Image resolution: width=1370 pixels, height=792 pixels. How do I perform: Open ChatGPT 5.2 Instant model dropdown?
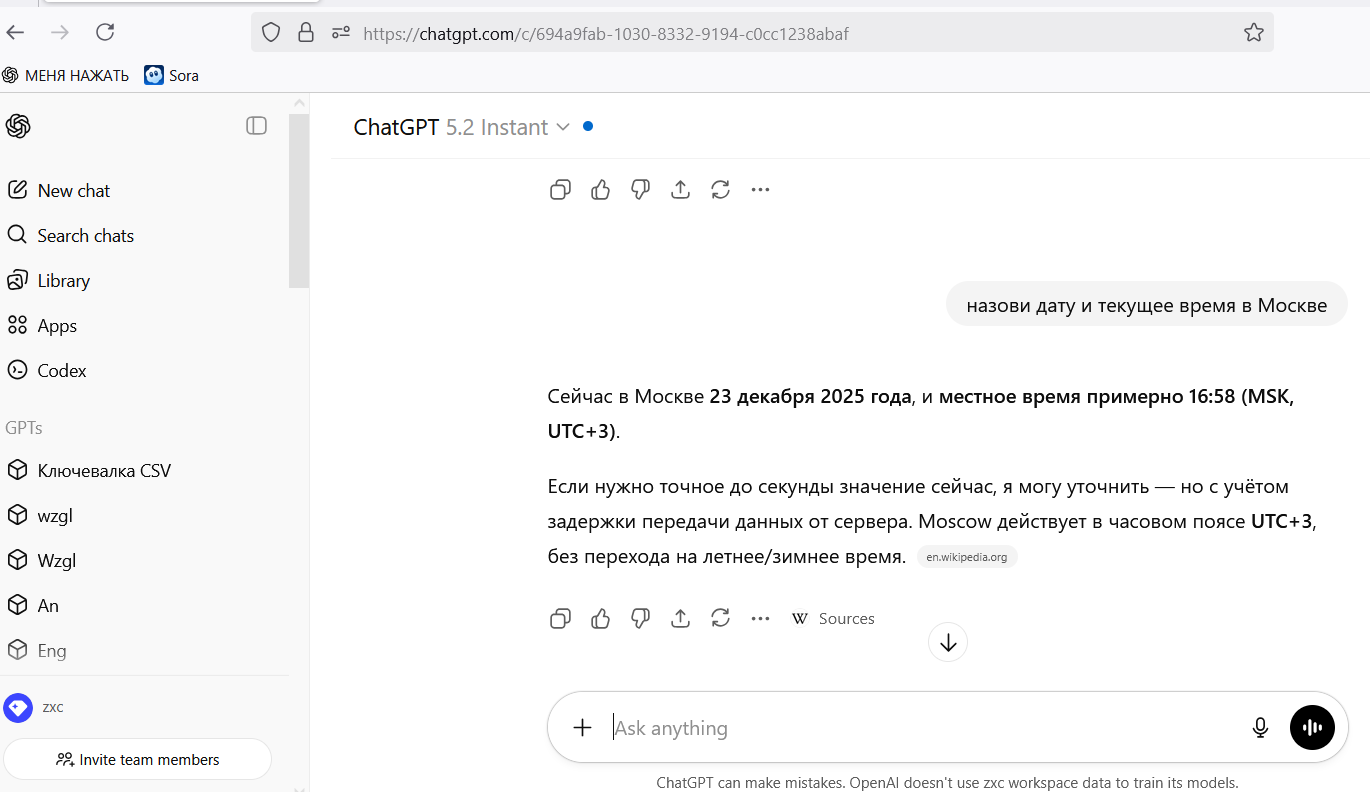tap(462, 127)
